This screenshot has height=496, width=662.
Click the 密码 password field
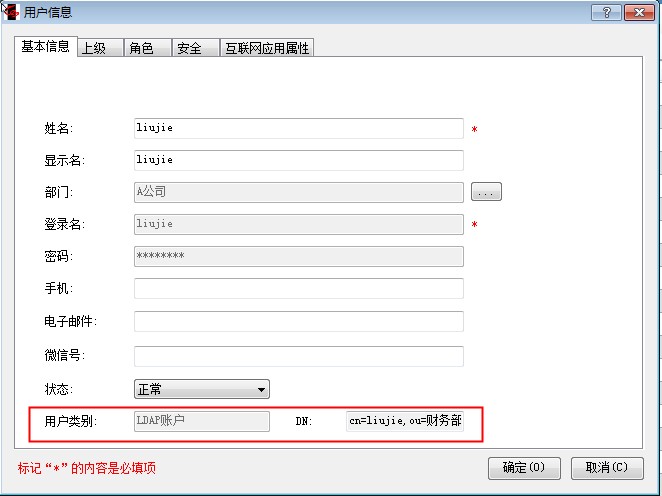click(298, 256)
